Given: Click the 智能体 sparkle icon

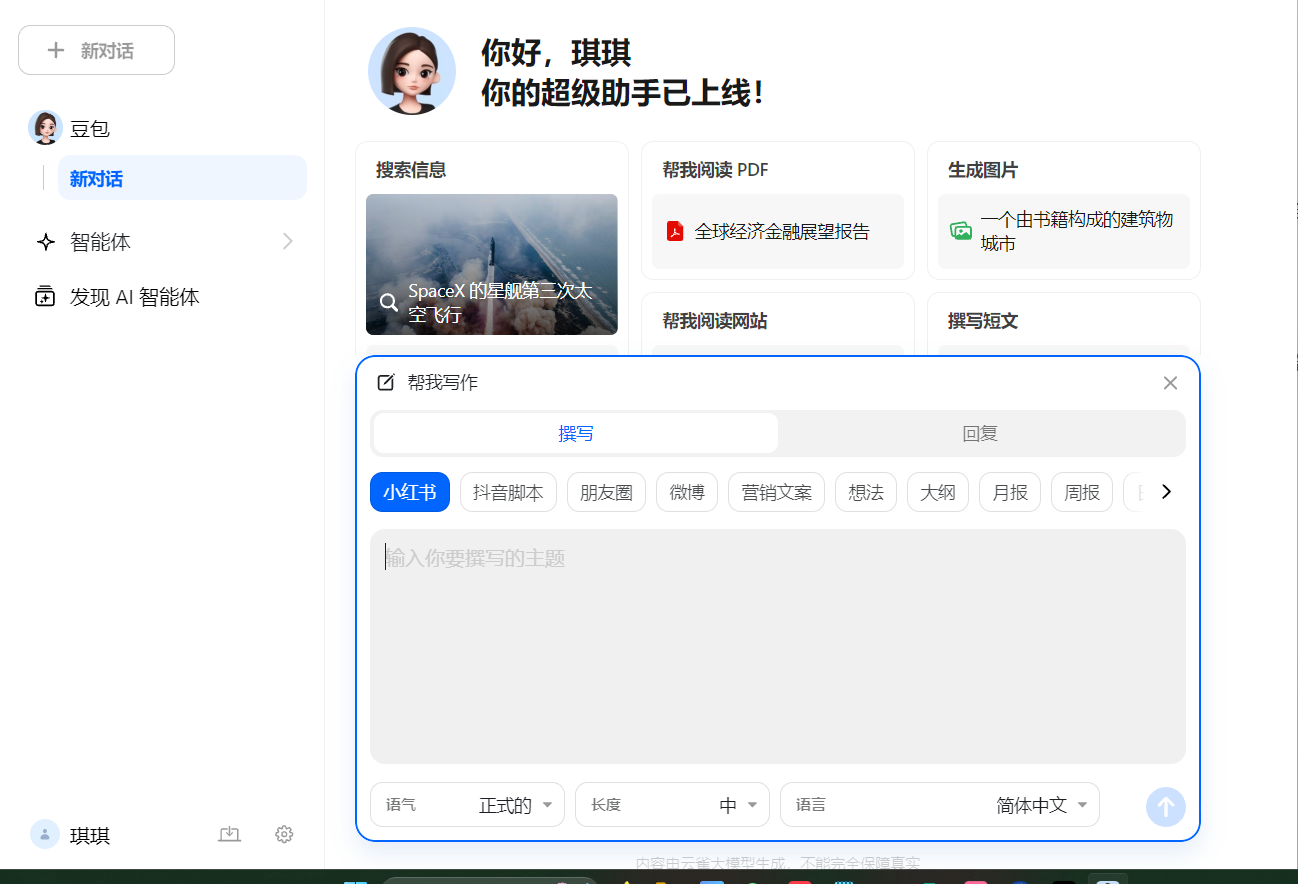Looking at the screenshot, I should 45,241.
